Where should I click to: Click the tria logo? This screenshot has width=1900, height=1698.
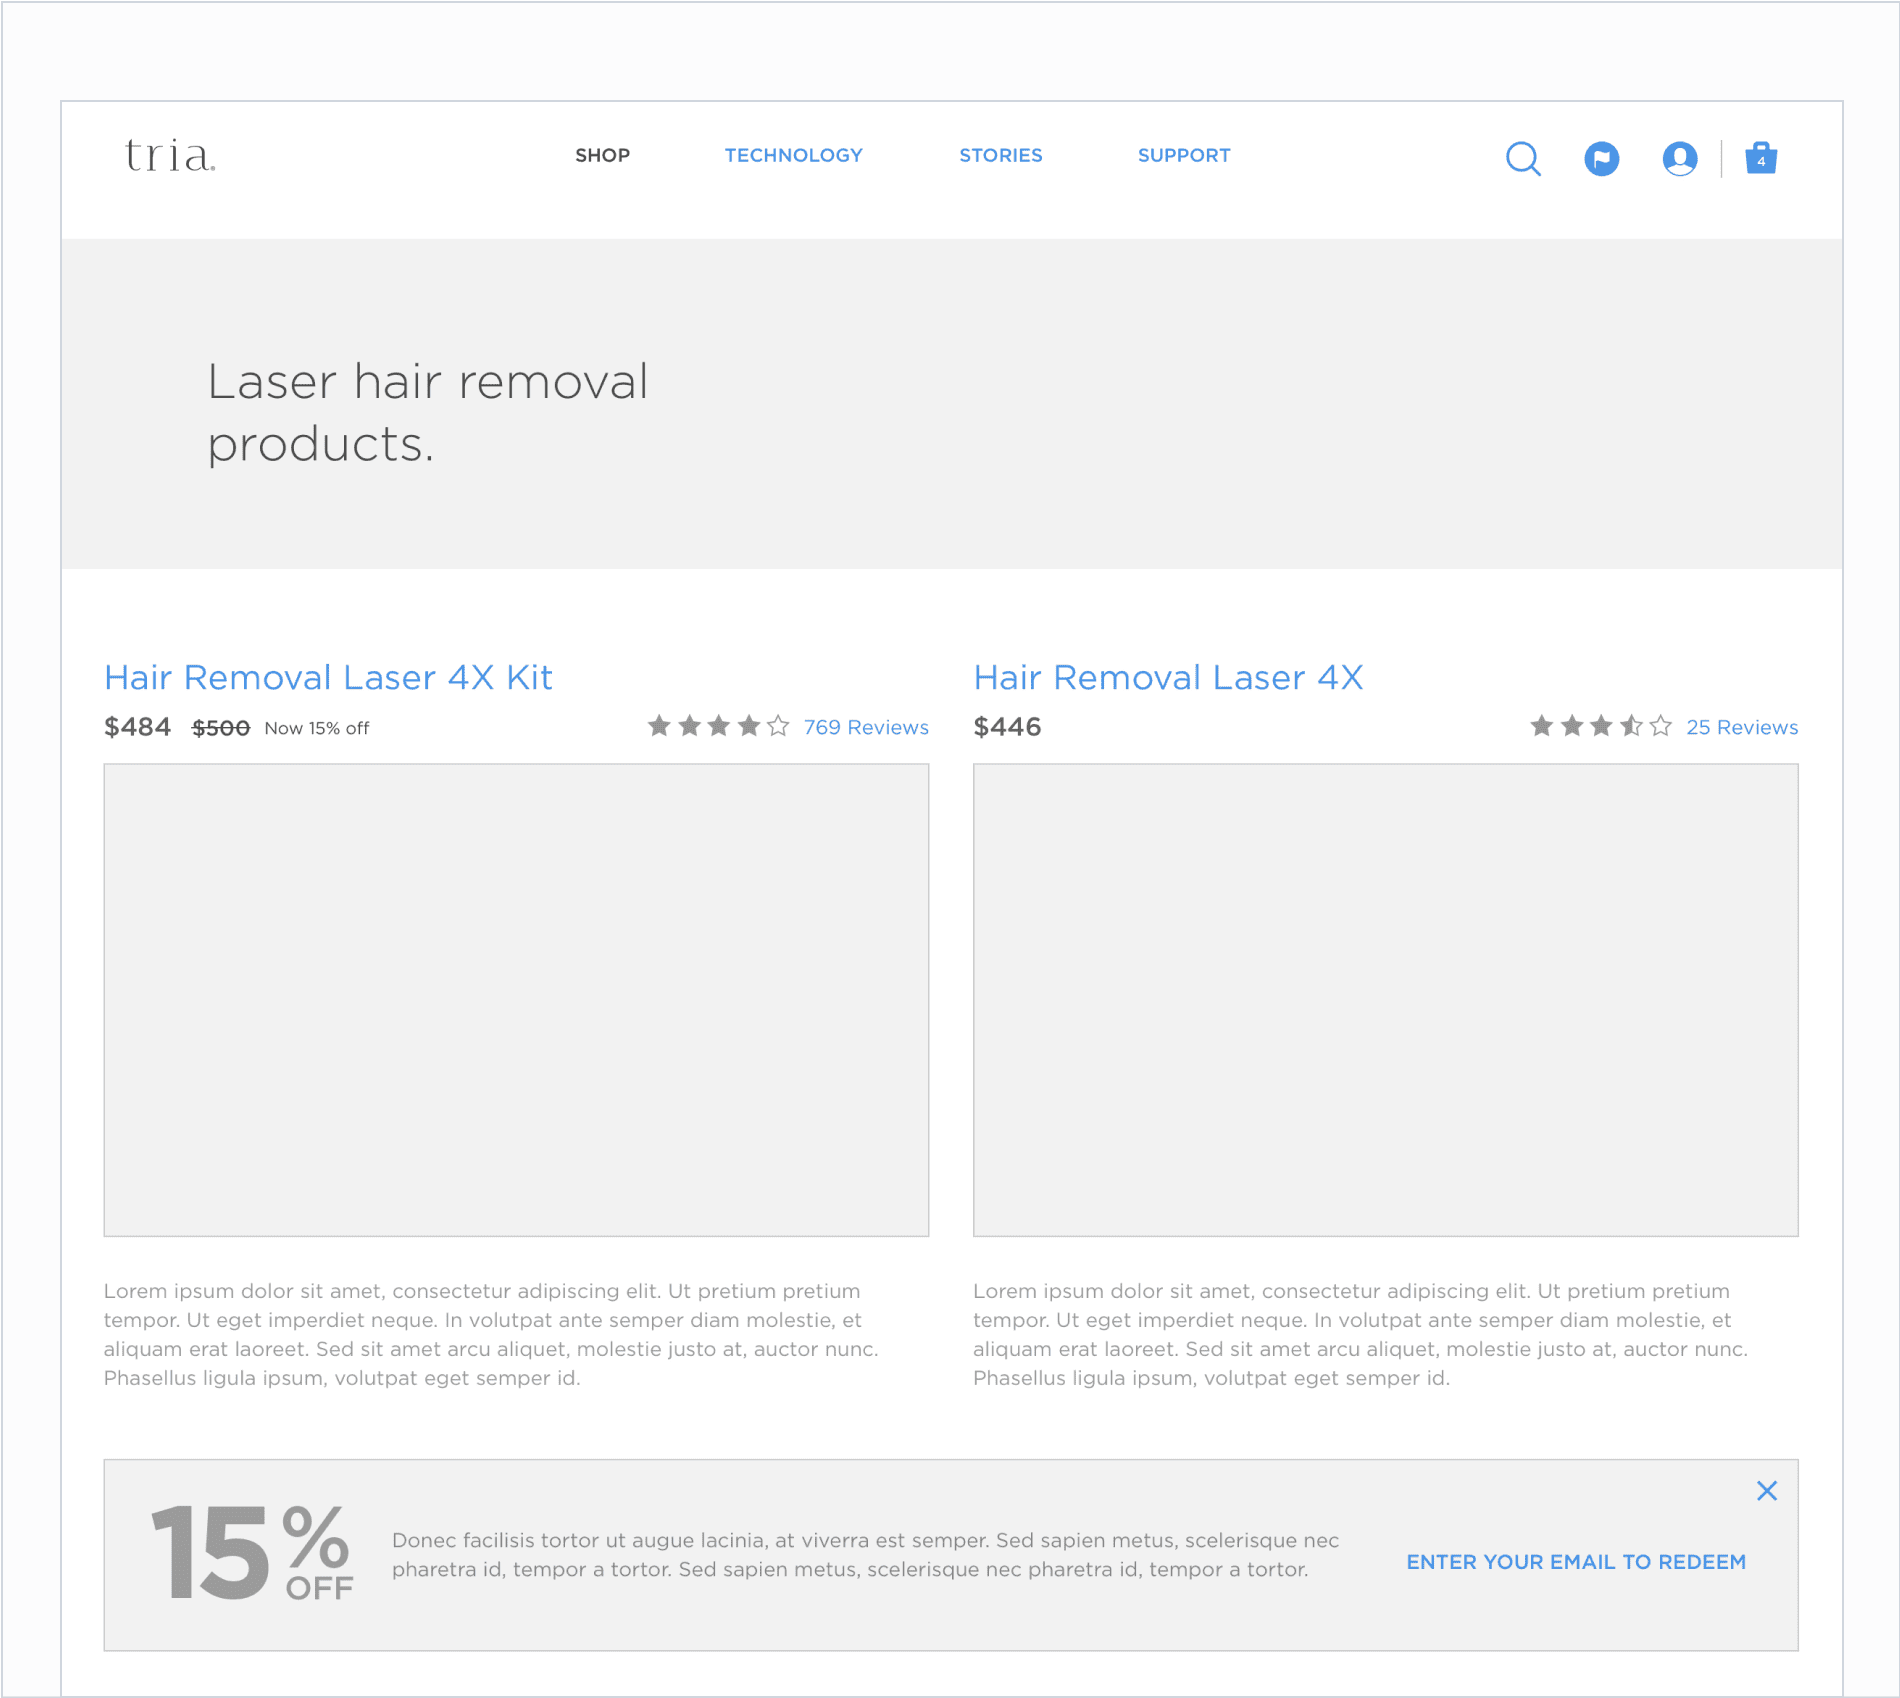[170, 156]
